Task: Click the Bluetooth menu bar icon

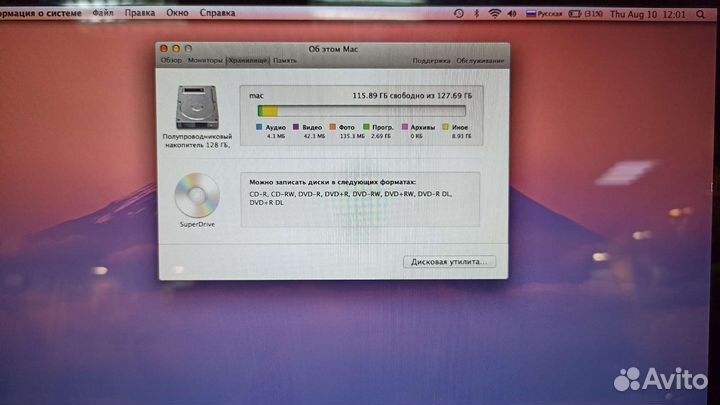Action: pos(476,14)
